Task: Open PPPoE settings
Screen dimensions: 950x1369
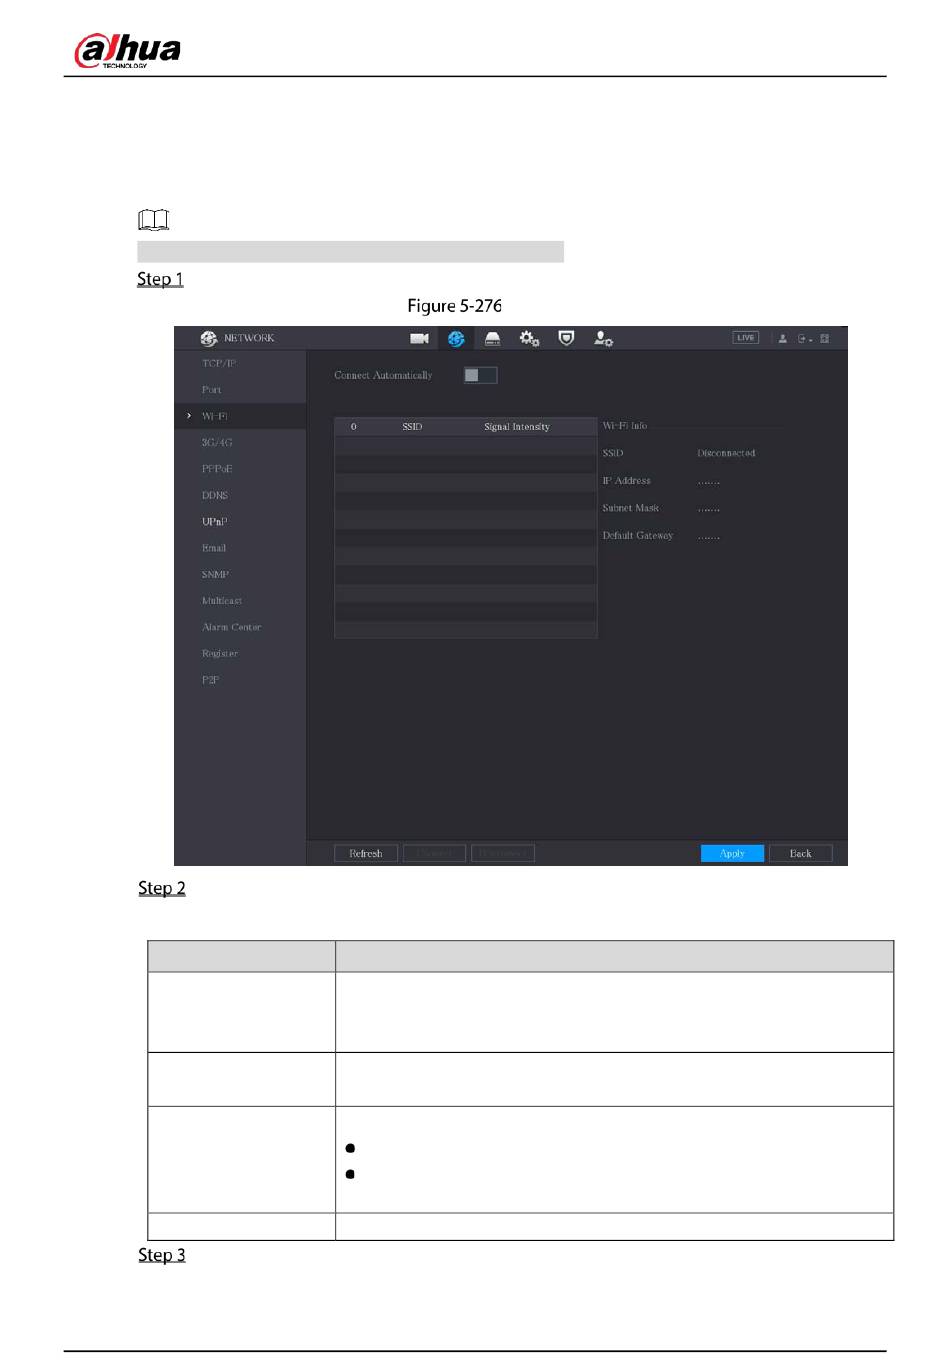Action: [217, 469]
